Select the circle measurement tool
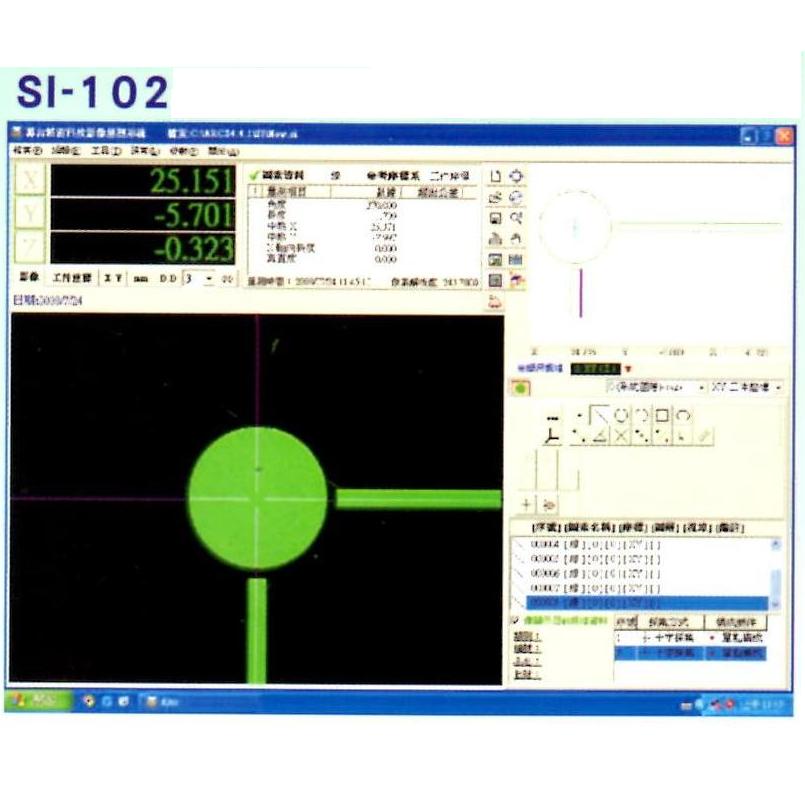 (620, 415)
